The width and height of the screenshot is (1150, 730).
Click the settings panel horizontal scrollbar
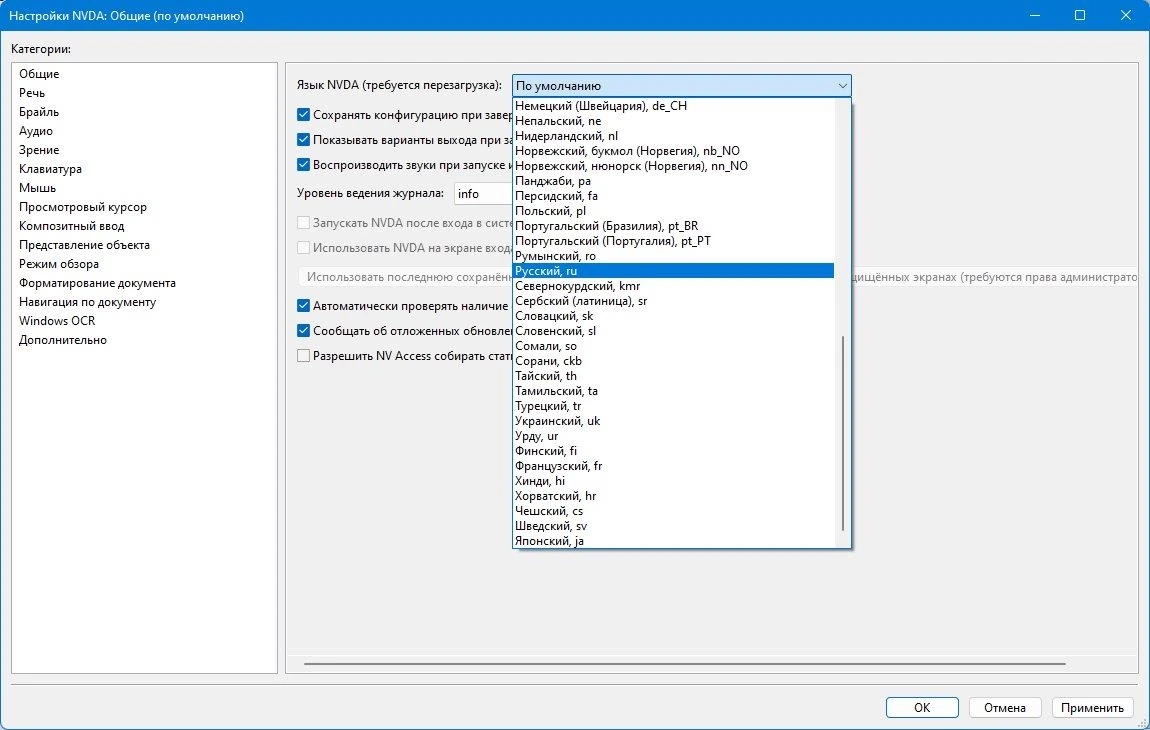pos(684,664)
